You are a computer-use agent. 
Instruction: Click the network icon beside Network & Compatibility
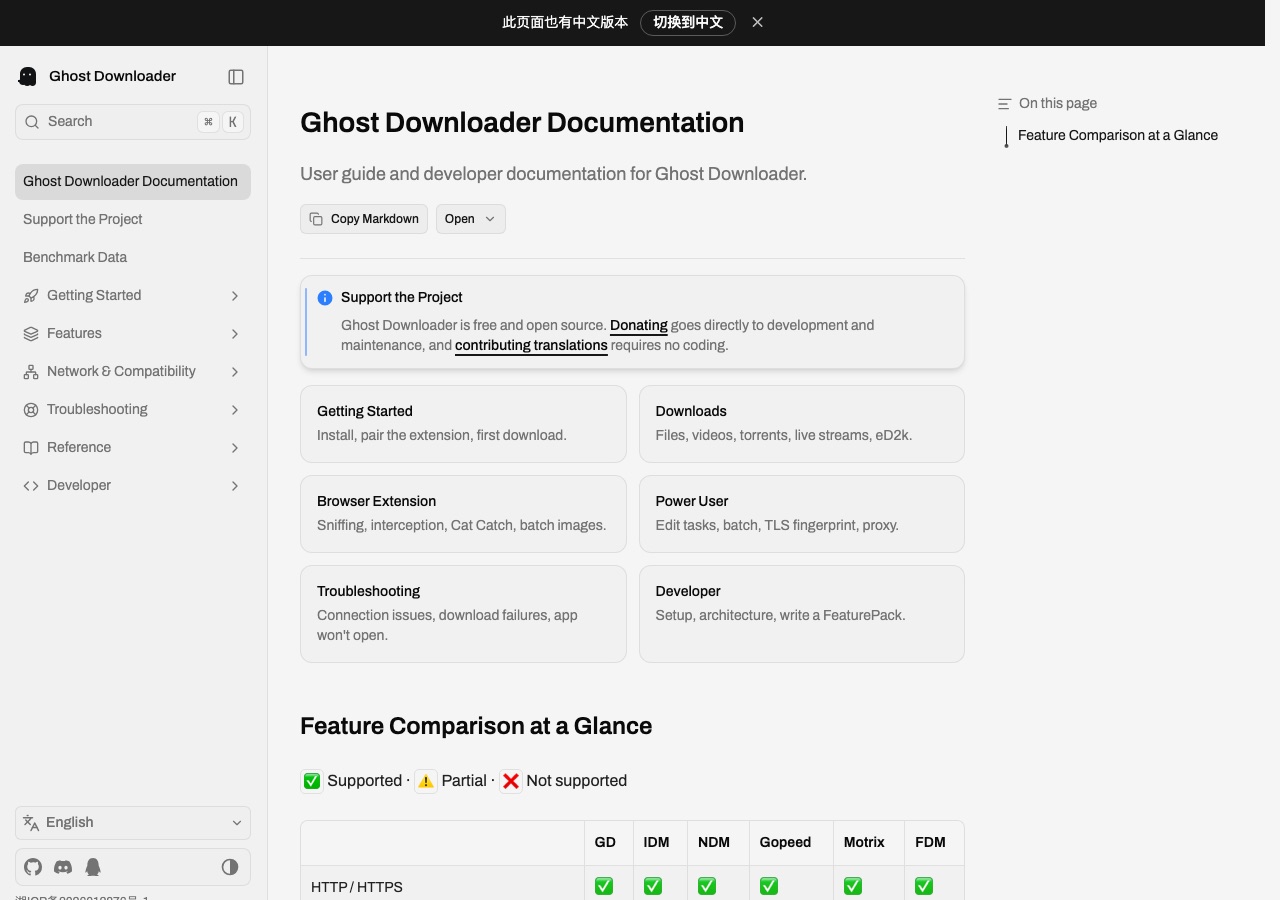[x=31, y=371]
